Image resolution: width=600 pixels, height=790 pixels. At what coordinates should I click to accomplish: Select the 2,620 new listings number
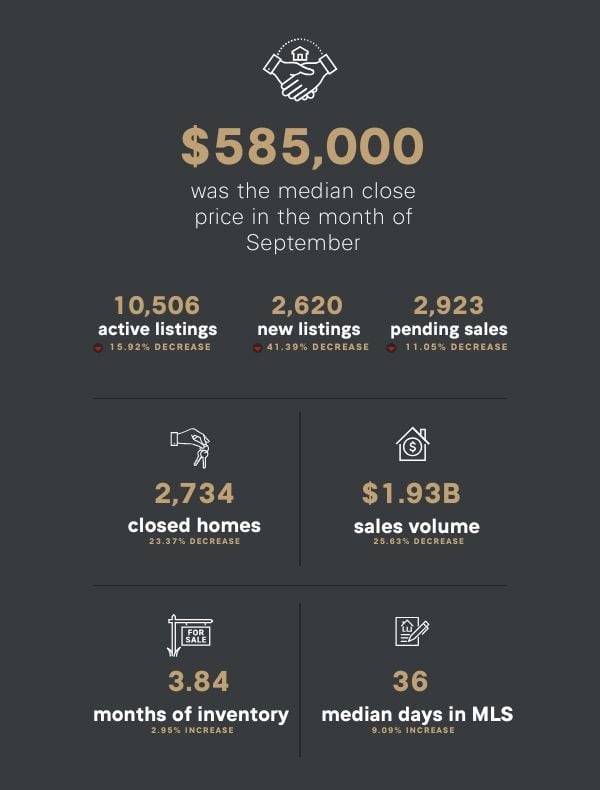tap(307, 305)
